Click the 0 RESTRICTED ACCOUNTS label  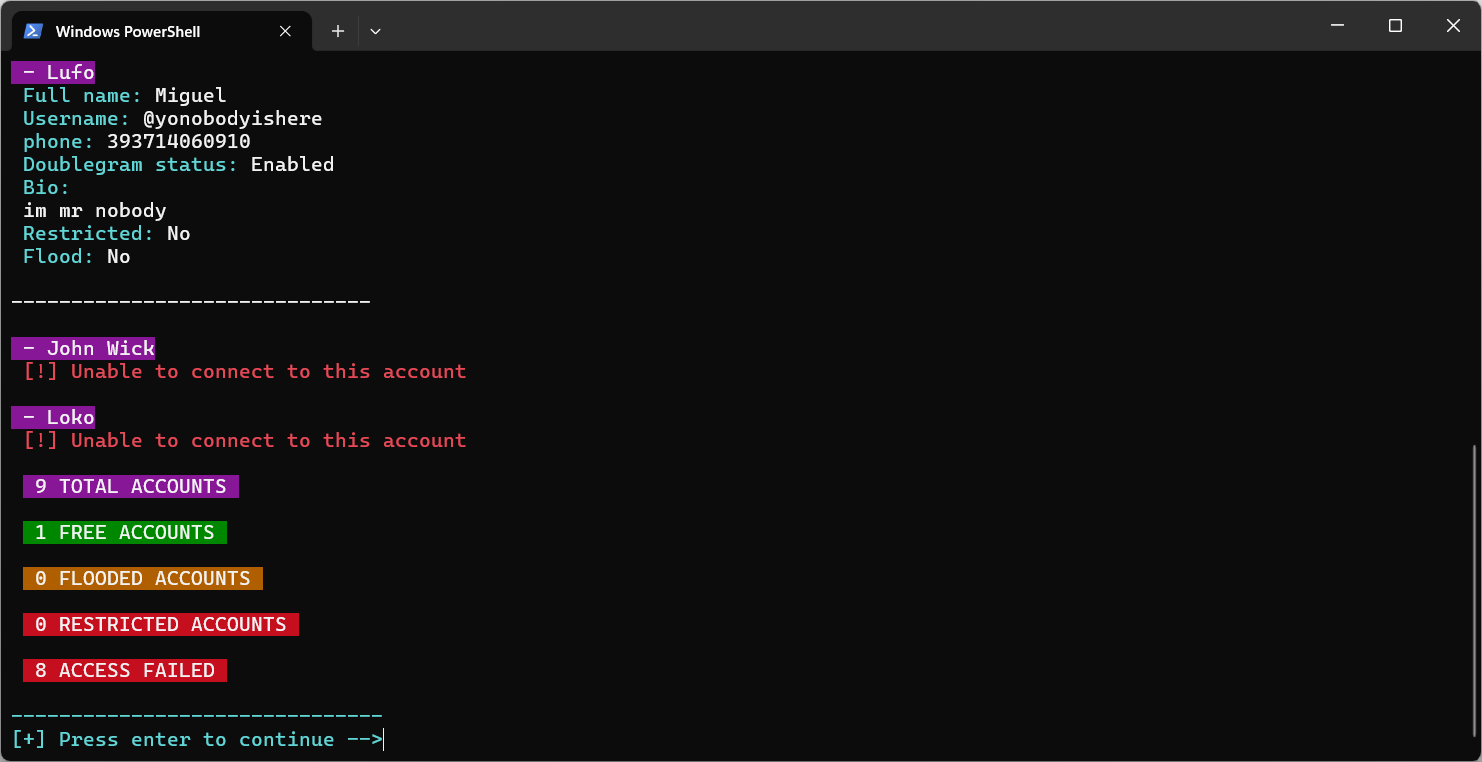pos(161,625)
